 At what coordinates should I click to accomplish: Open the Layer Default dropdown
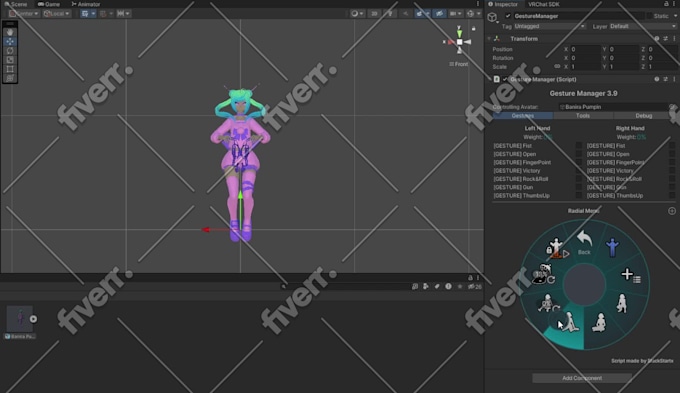point(643,26)
